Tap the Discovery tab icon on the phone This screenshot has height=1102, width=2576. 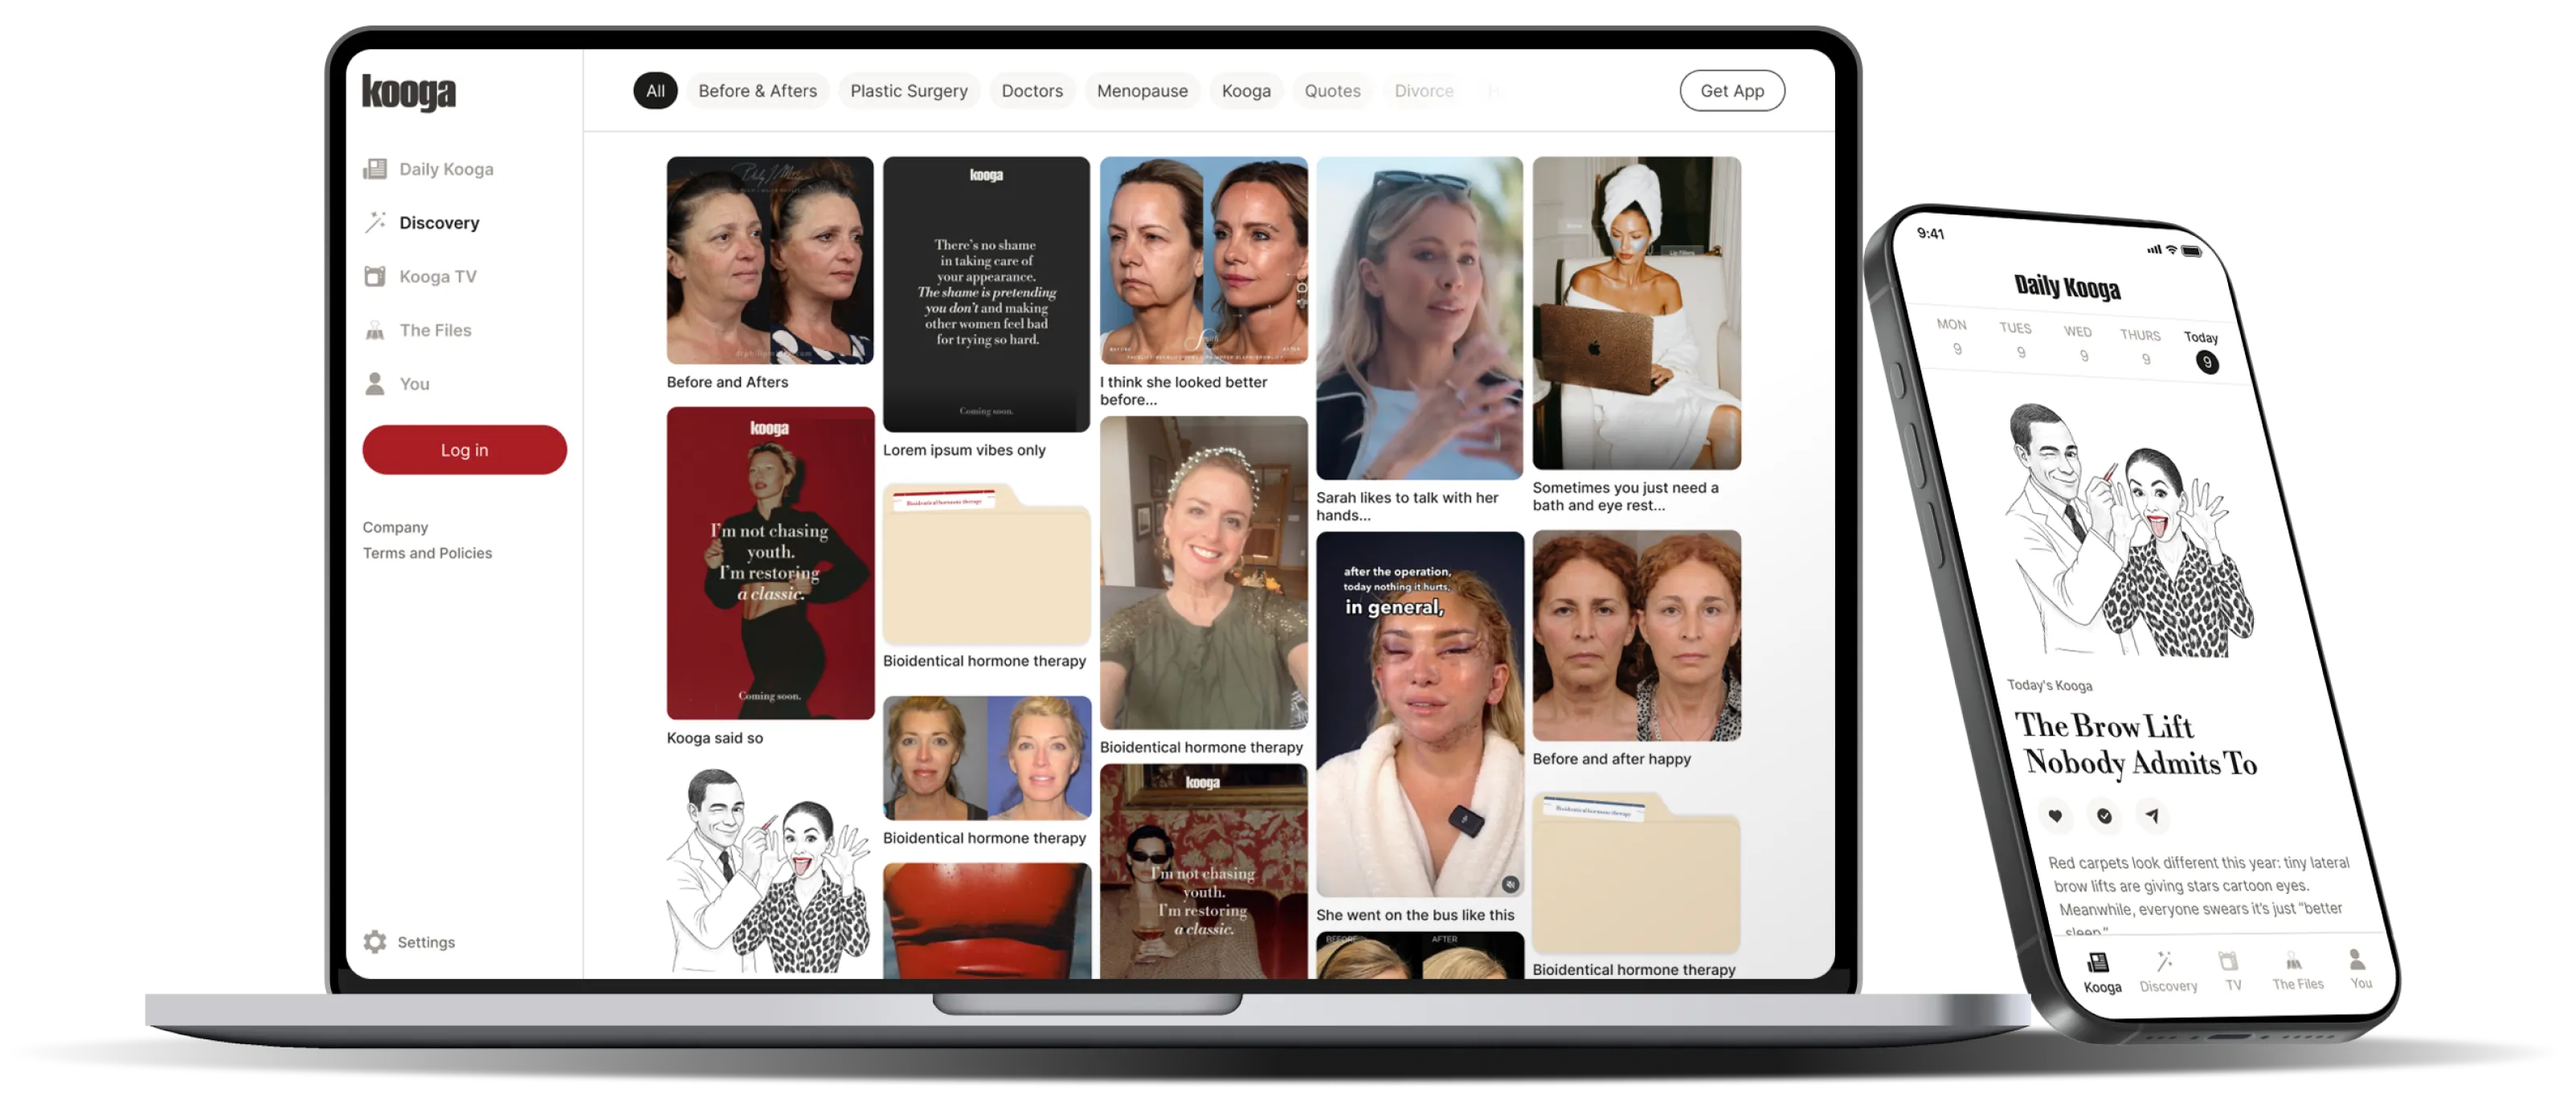[2165, 962]
